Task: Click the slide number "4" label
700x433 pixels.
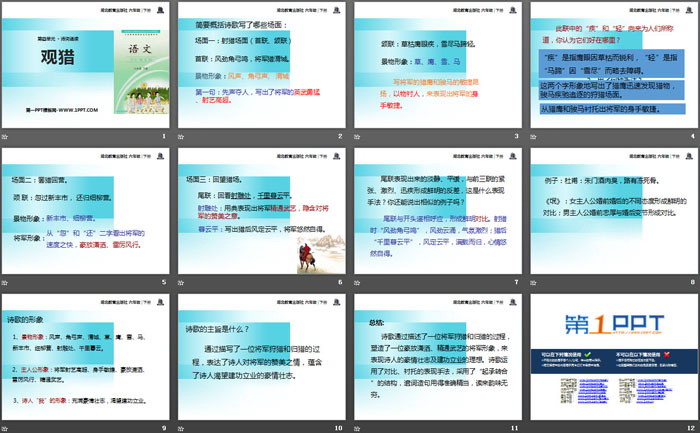Action: [693, 136]
